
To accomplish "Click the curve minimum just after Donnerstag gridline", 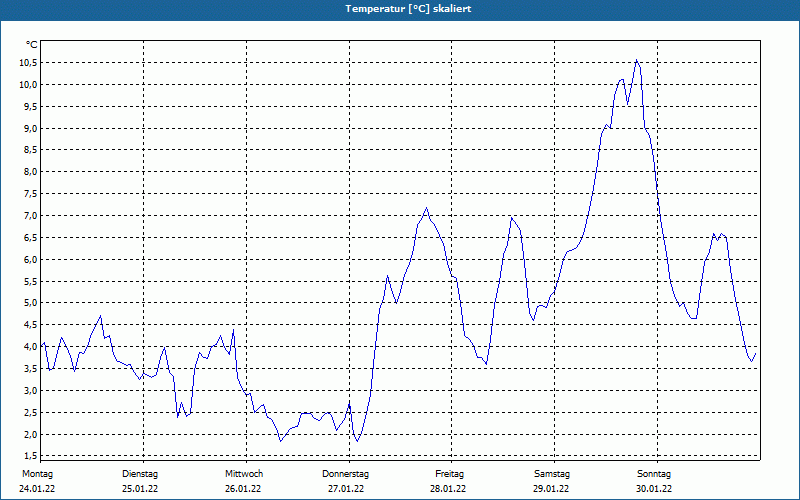I will pyautogui.click(x=357, y=441).
